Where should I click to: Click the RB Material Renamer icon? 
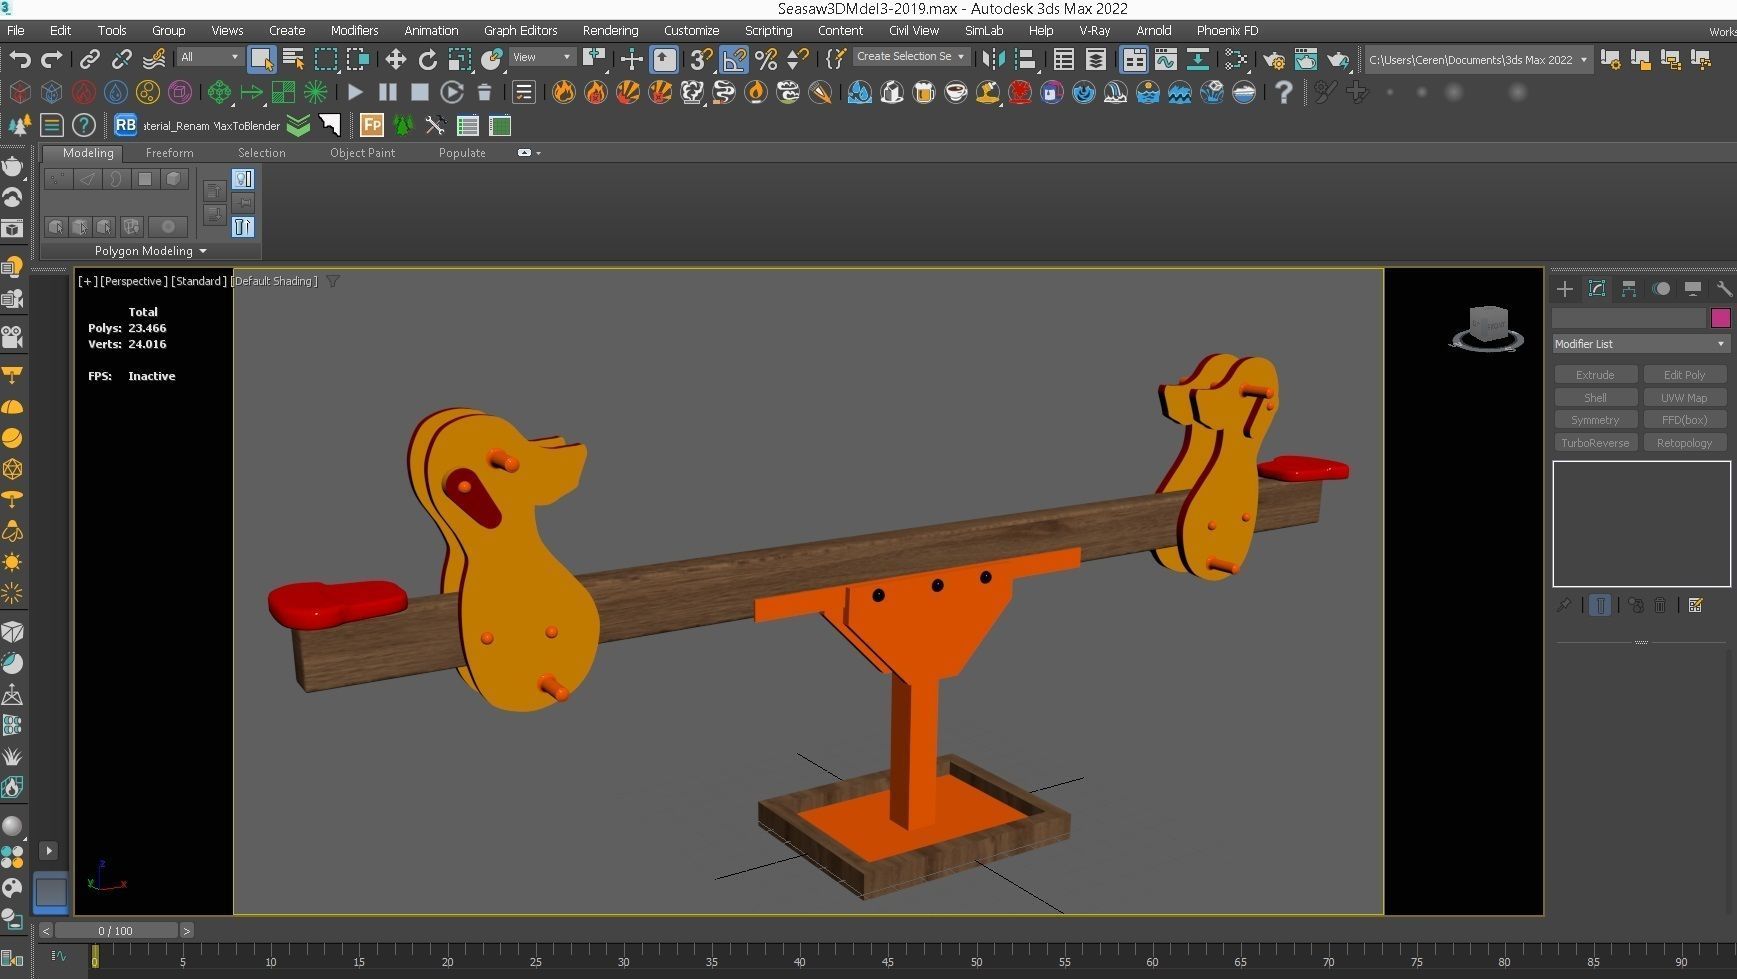pyautogui.click(x=125, y=125)
